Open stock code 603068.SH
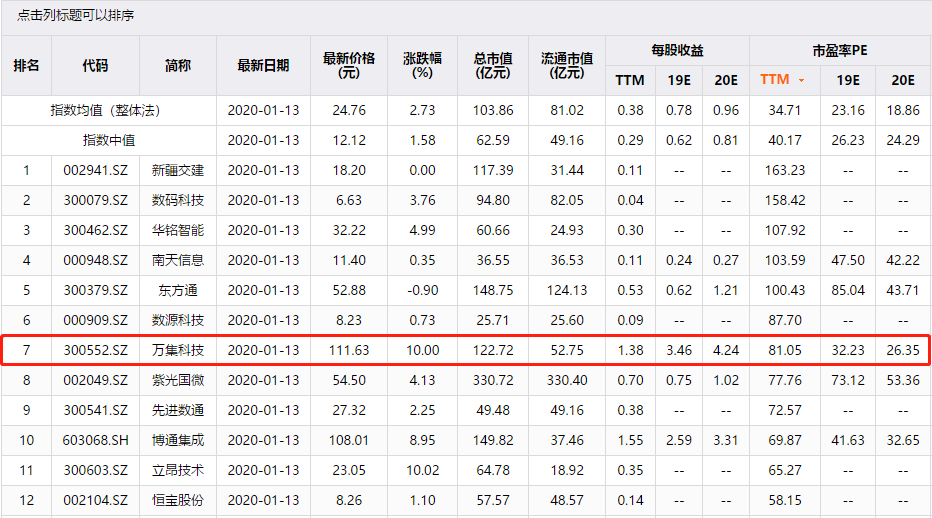The width and height of the screenshot is (932, 518). 95,440
